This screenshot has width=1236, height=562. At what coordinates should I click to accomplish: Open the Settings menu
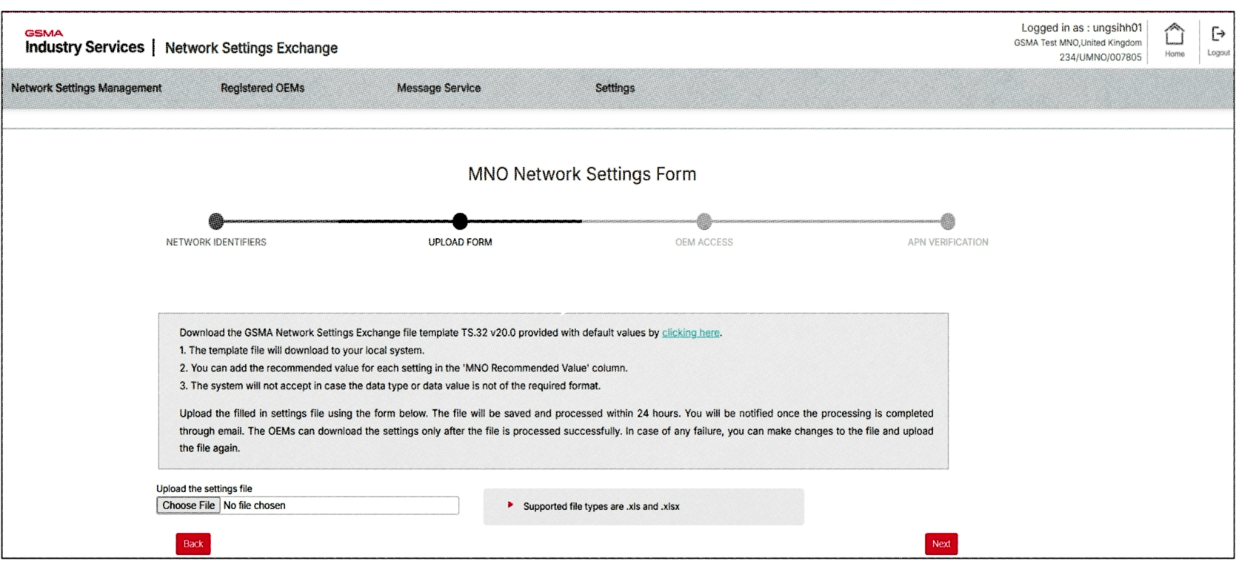[615, 88]
